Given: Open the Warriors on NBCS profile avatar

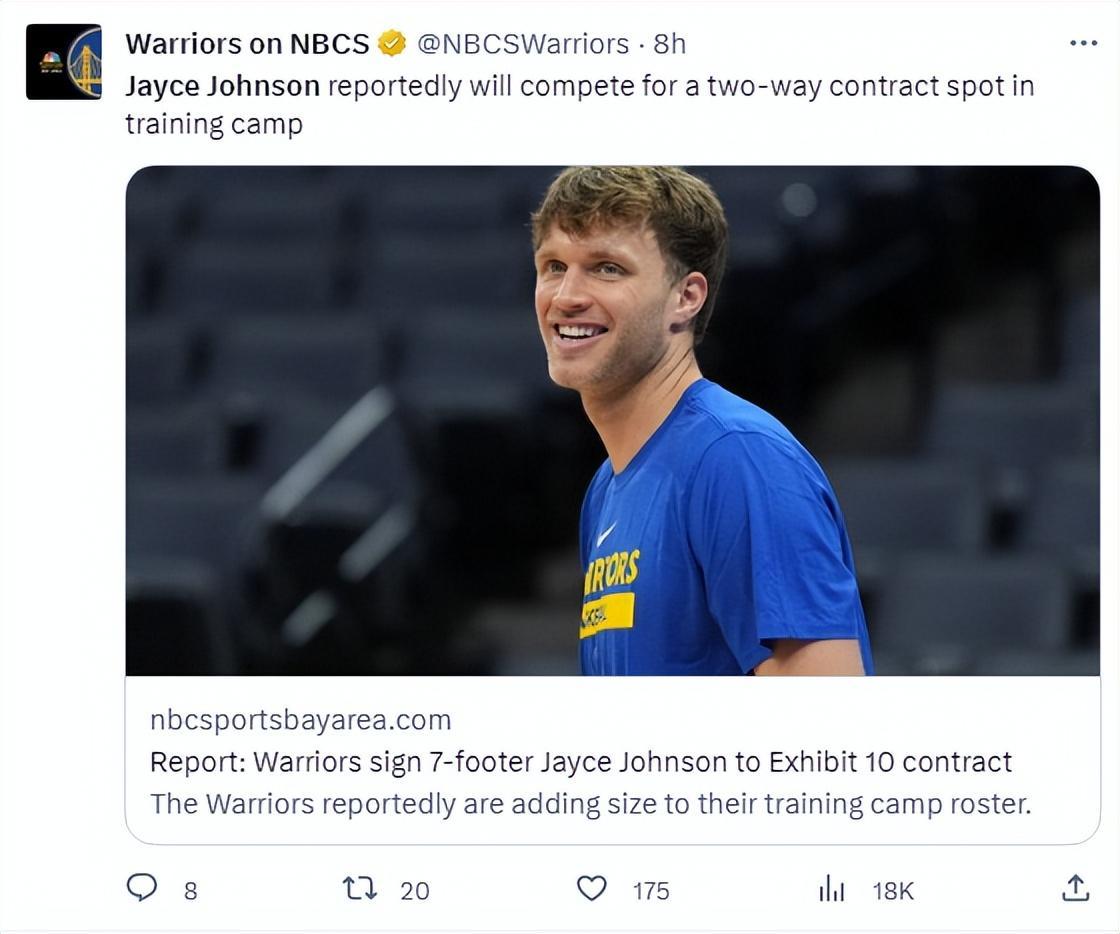Looking at the screenshot, I should point(64,62).
